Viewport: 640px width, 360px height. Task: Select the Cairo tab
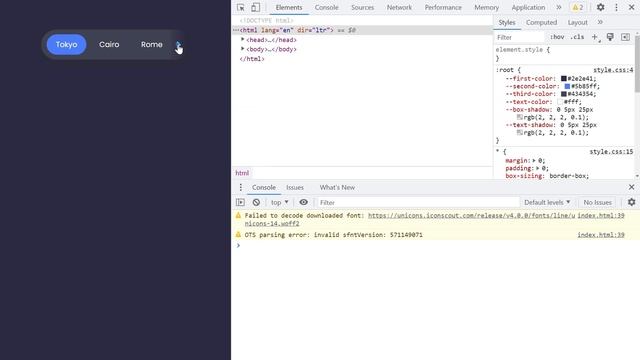109,44
